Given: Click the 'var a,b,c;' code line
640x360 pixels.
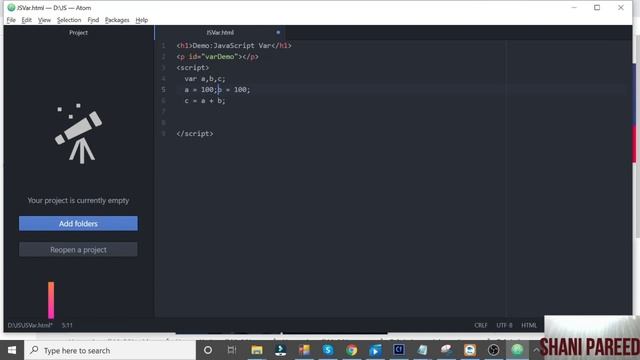Looking at the screenshot, I should [204, 79].
